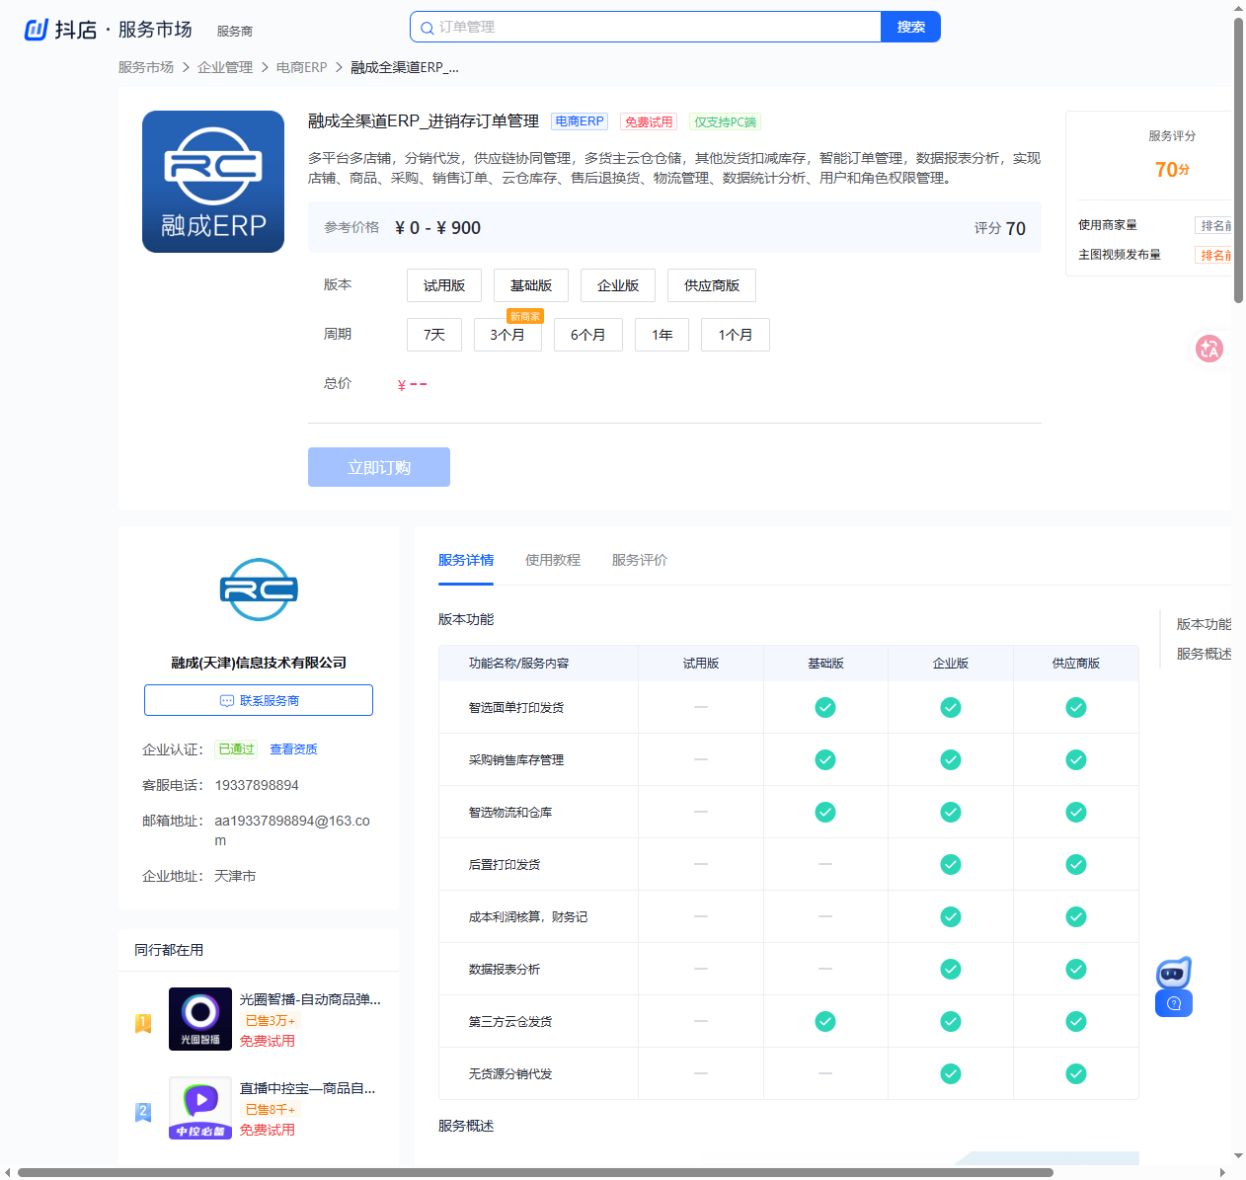
Task: Click the help question mark icon
Action: (1174, 1003)
